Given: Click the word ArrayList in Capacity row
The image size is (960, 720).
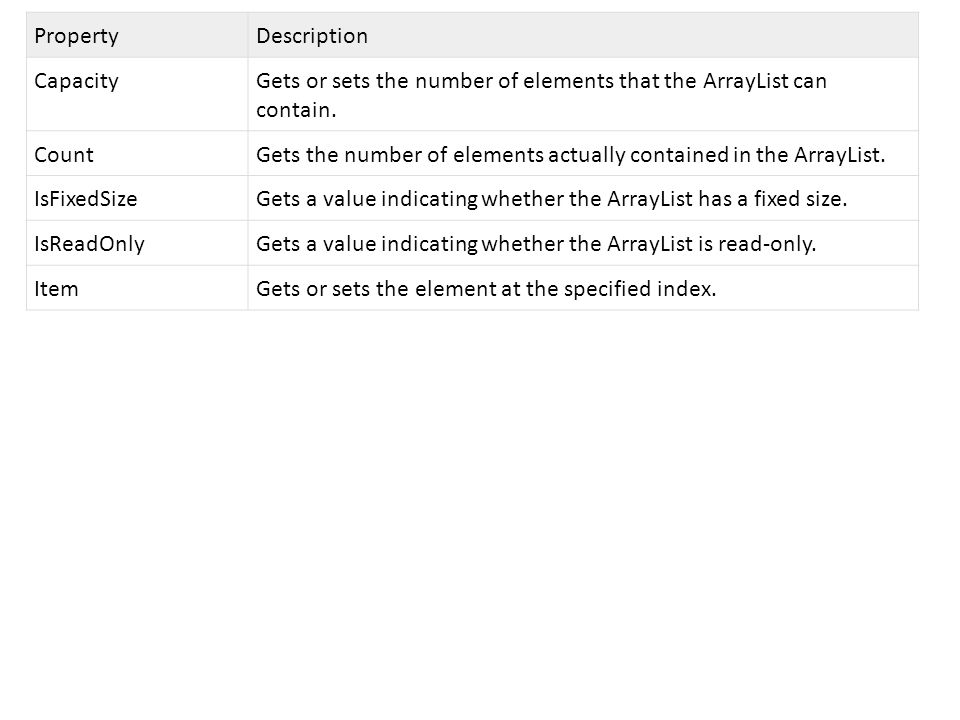Looking at the screenshot, I should [x=746, y=81].
